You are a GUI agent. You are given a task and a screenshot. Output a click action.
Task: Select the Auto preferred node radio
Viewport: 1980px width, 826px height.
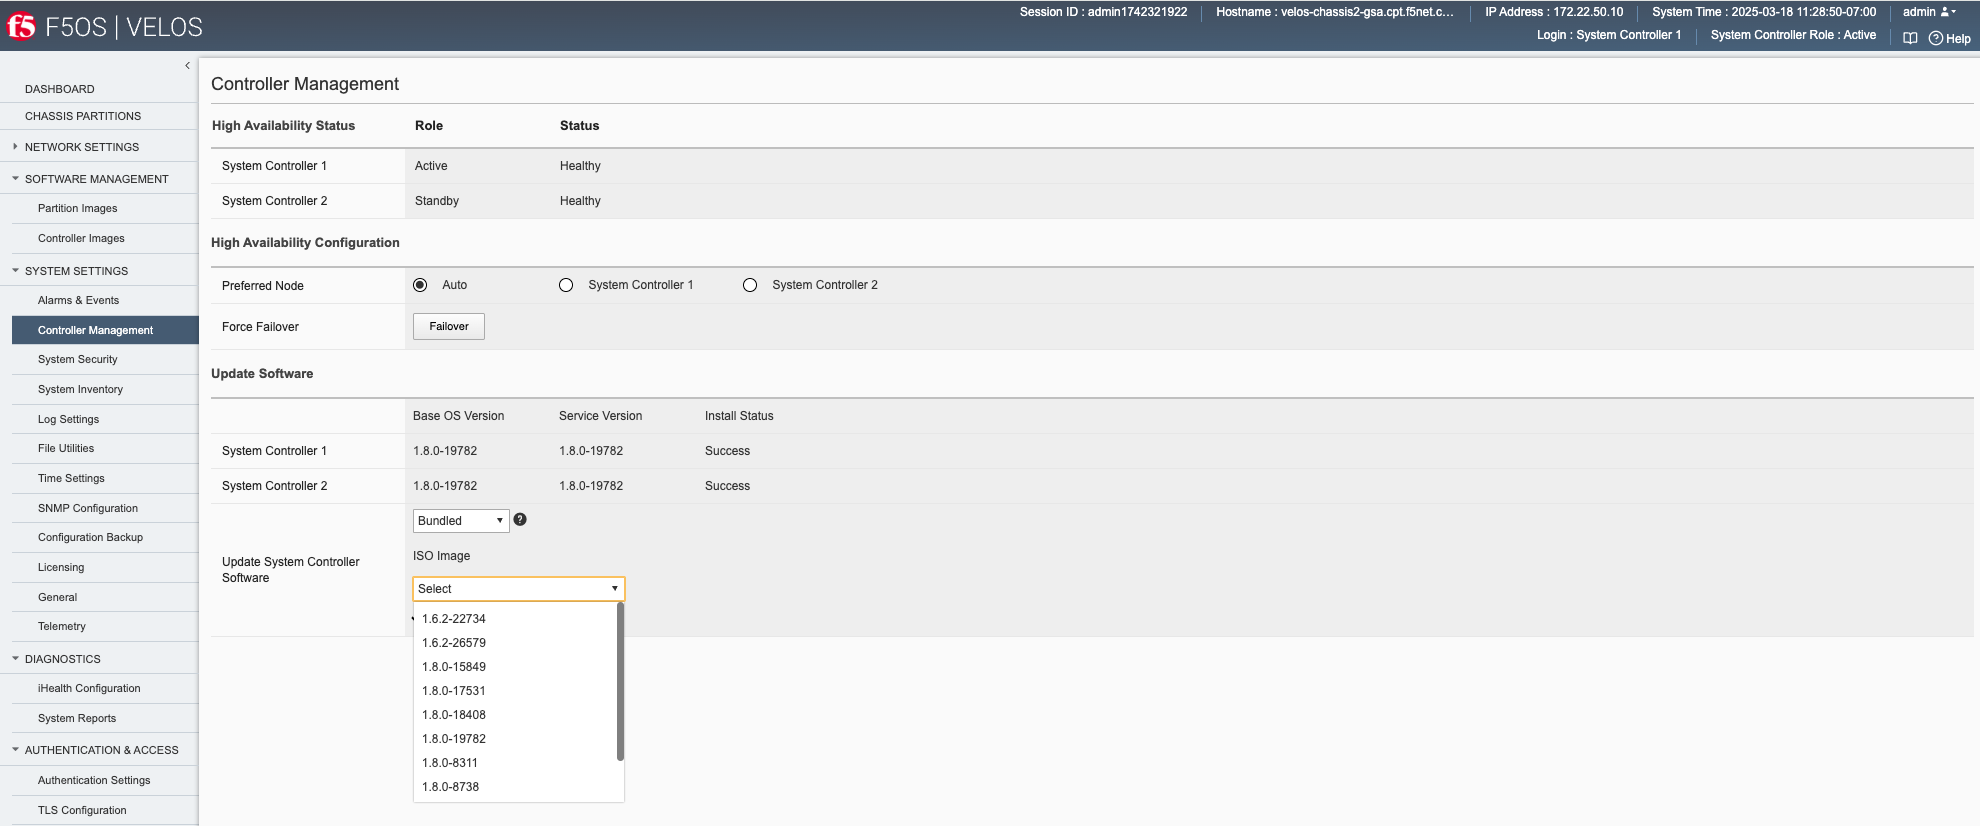click(420, 285)
